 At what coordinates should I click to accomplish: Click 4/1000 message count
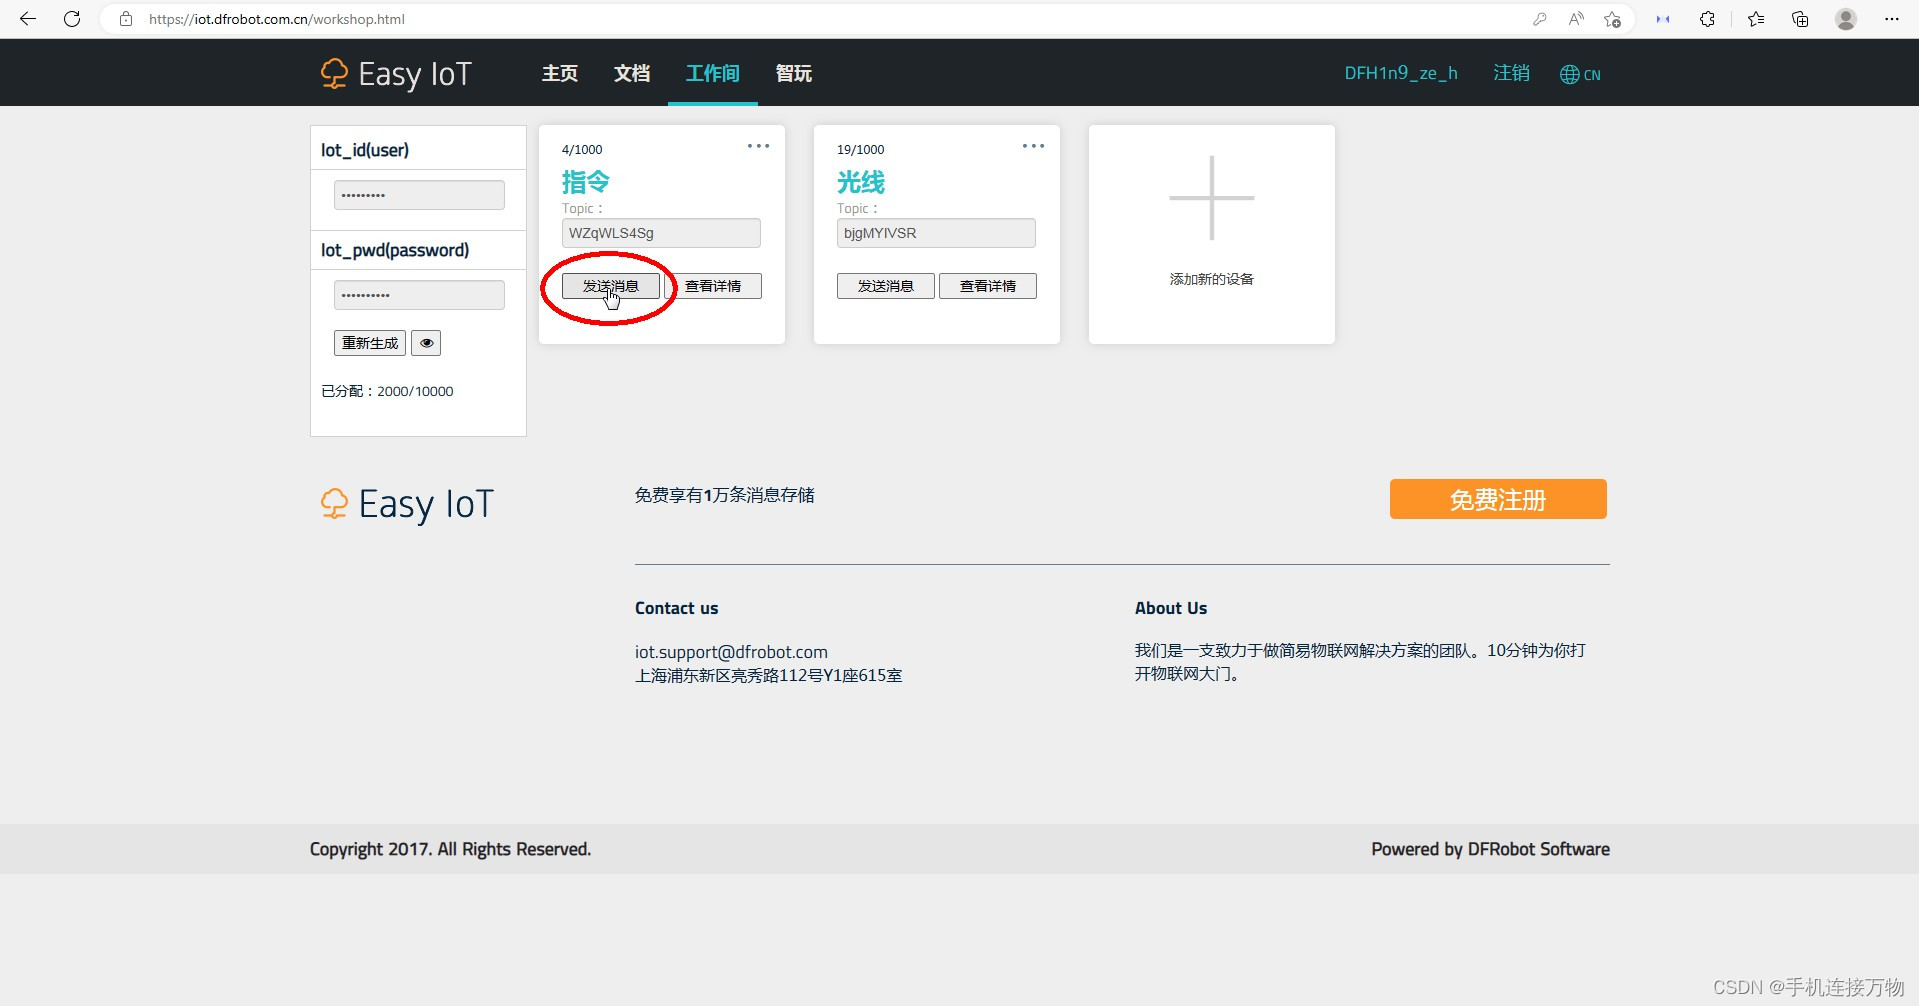[582, 150]
